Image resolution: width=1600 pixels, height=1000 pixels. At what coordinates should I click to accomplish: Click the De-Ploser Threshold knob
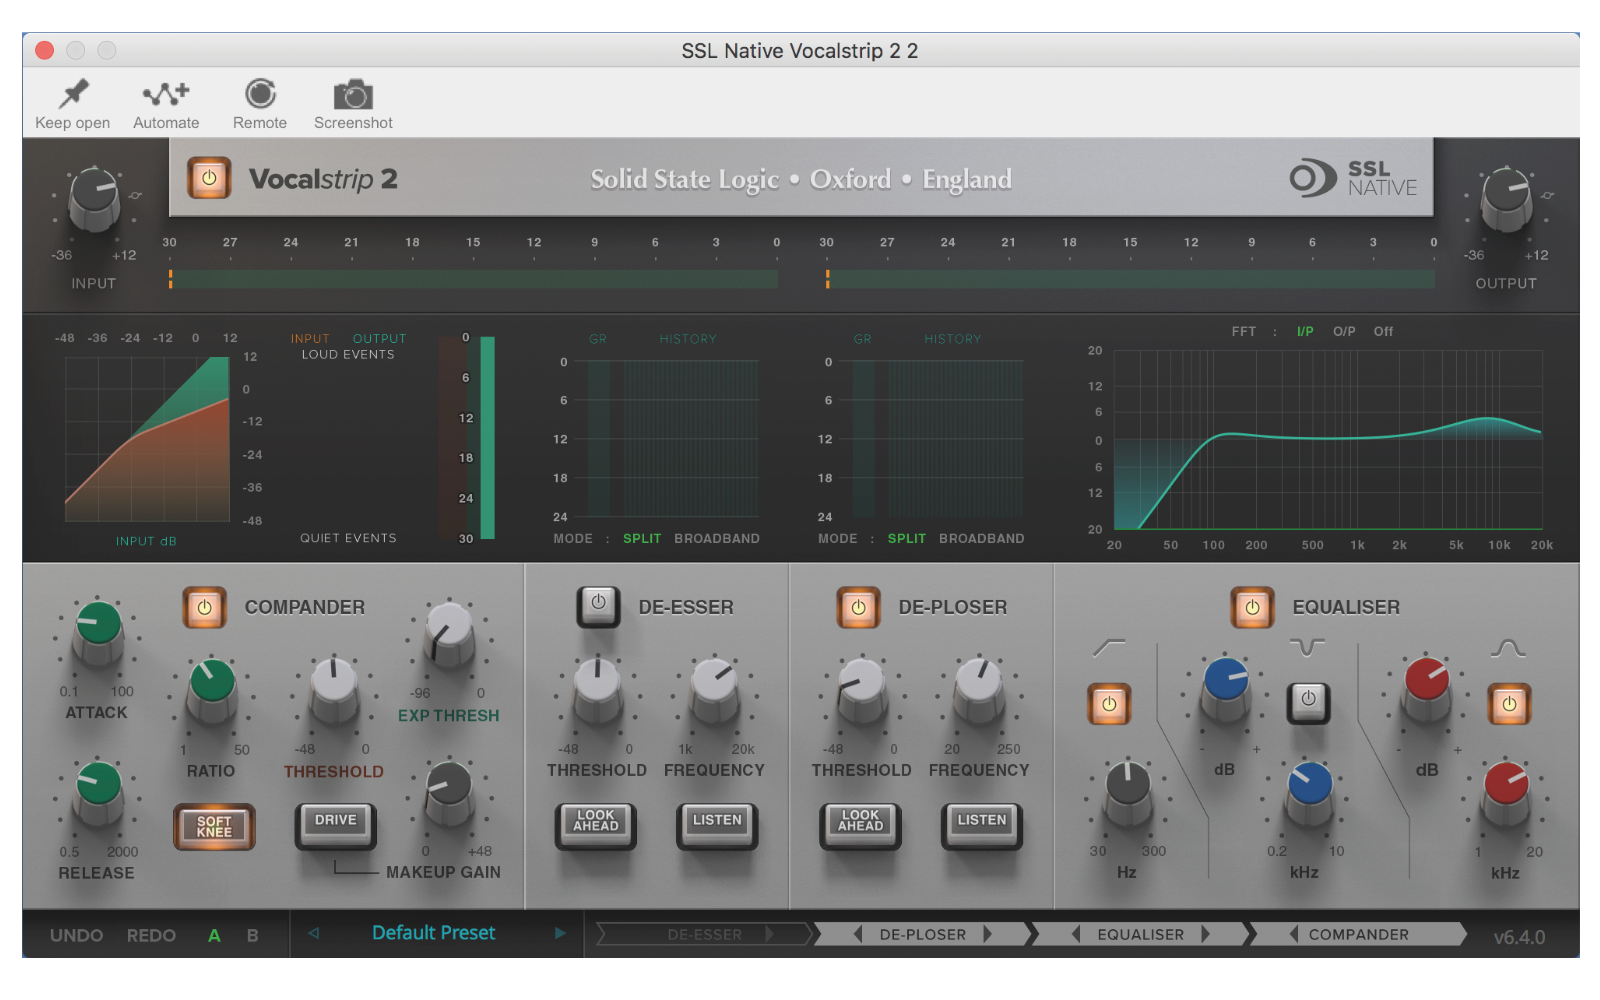click(861, 691)
